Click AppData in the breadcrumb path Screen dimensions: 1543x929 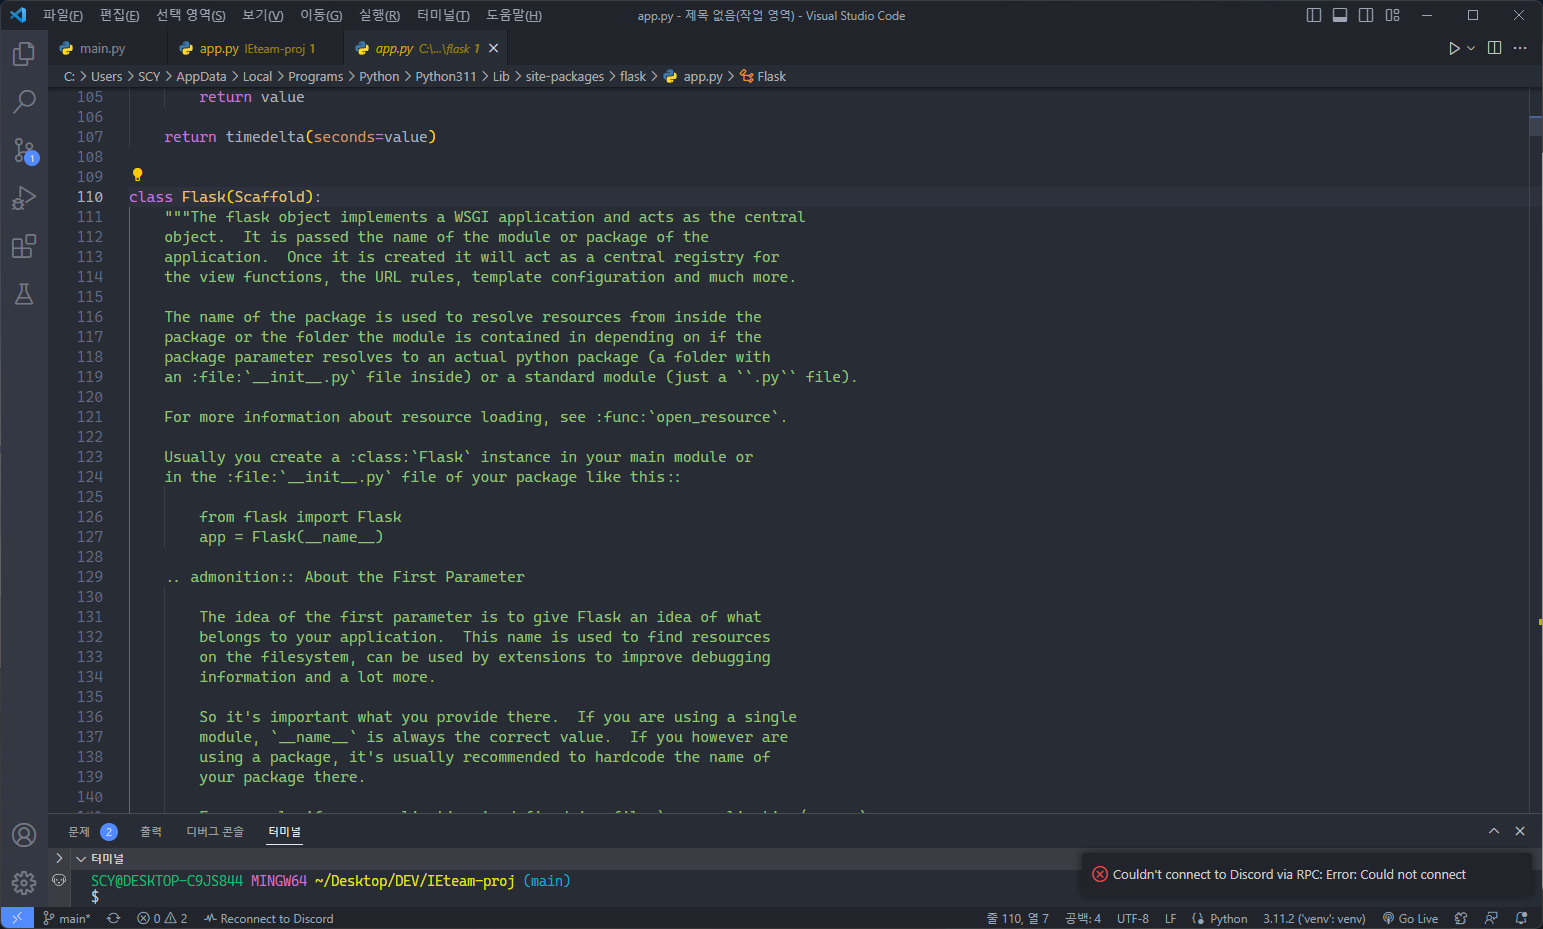coord(201,76)
